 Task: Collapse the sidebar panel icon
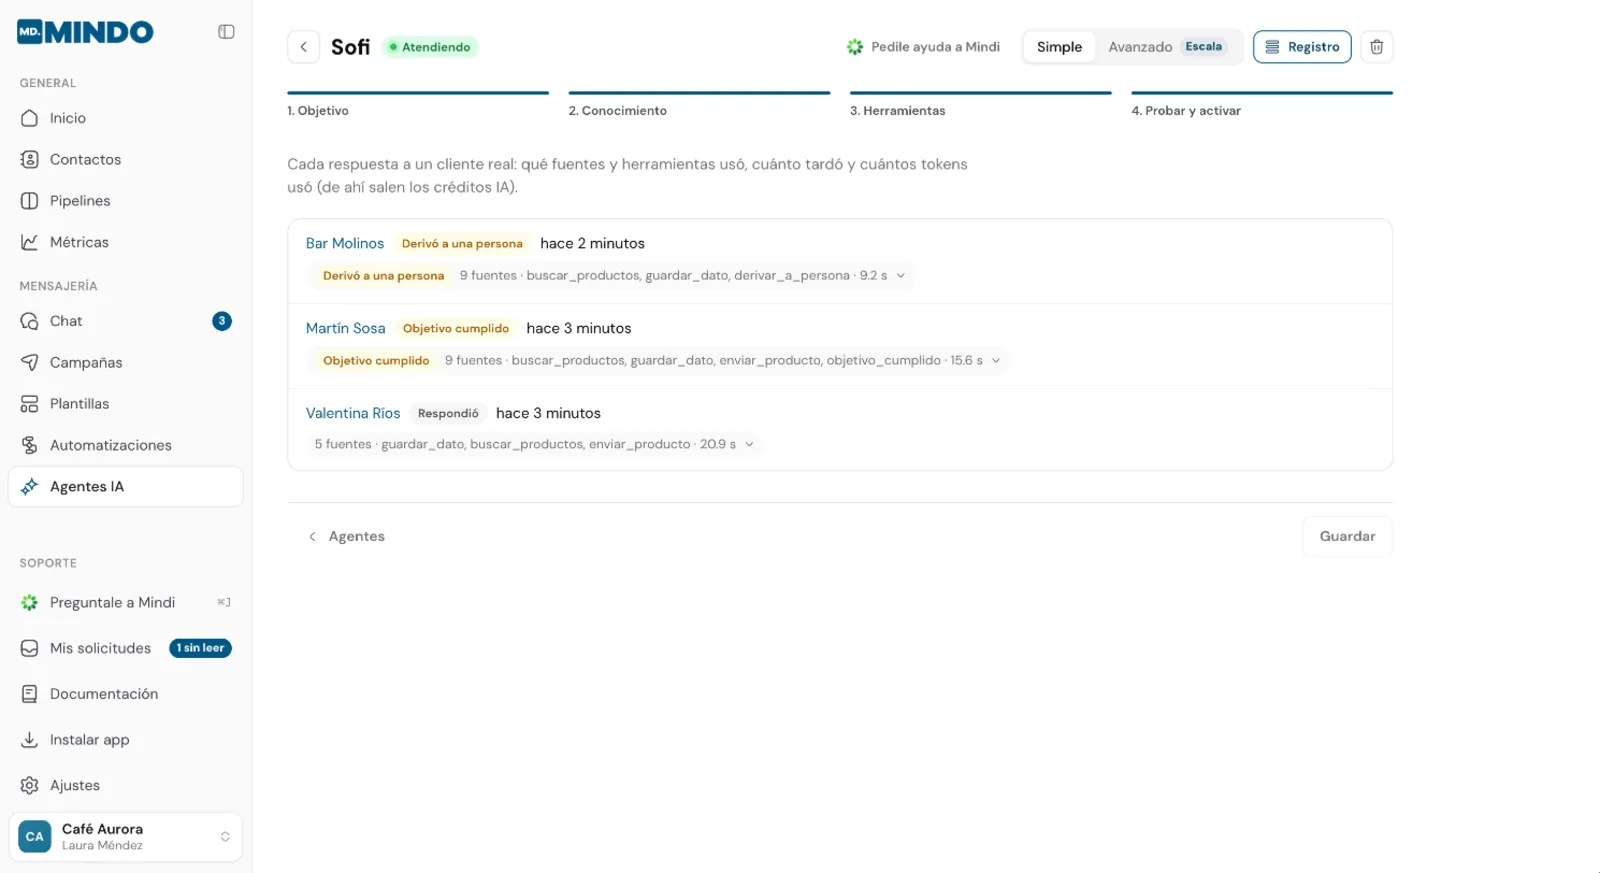pos(226,32)
